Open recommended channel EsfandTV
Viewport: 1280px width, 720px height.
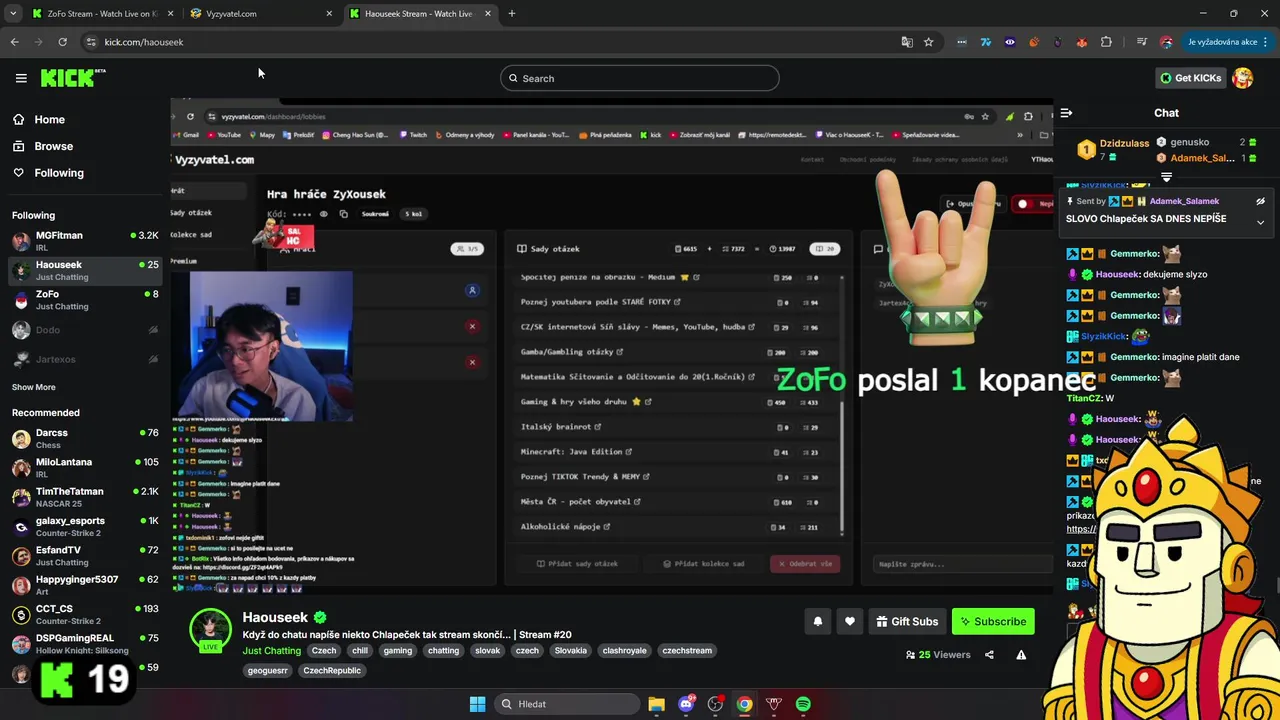(85, 556)
